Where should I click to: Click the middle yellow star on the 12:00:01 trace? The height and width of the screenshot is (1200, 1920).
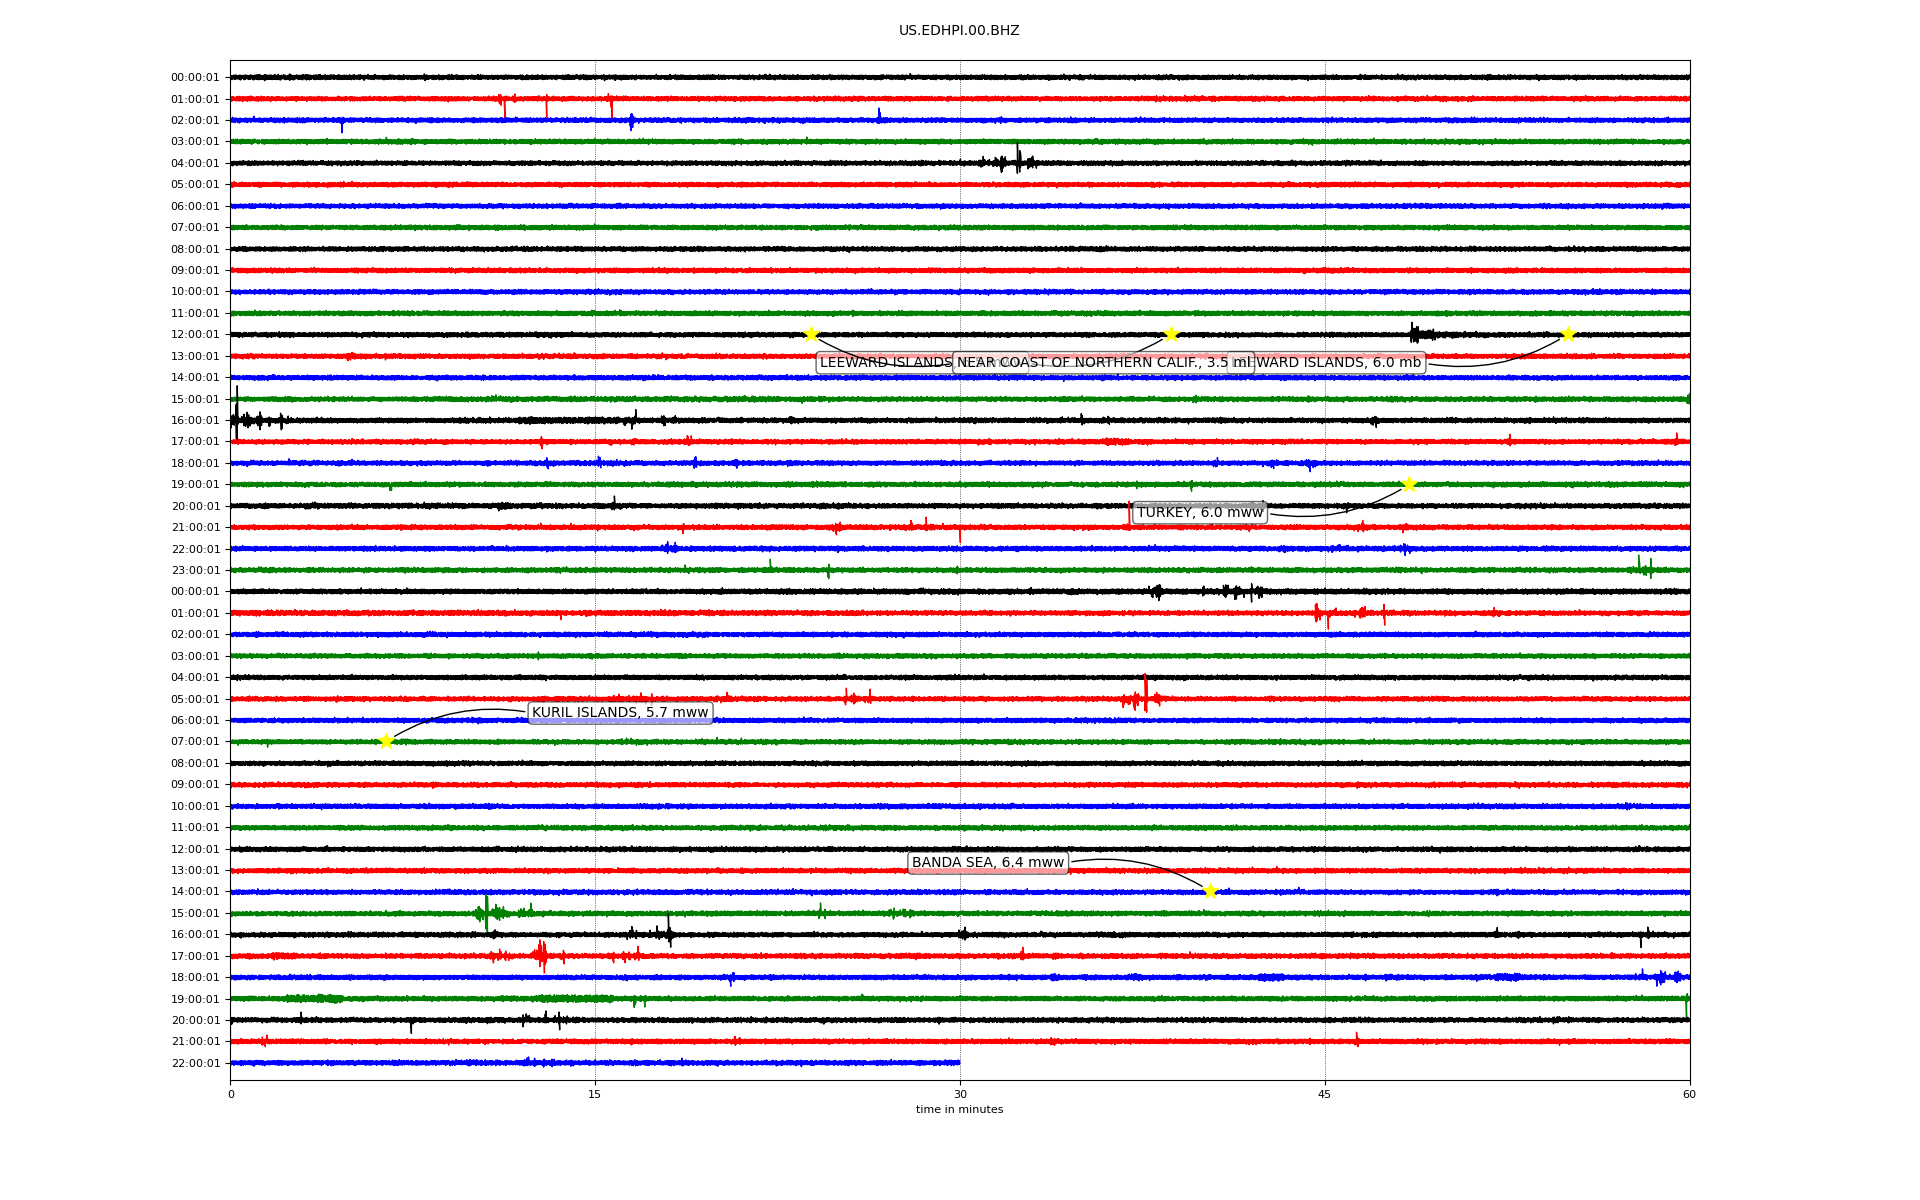[1171, 334]
